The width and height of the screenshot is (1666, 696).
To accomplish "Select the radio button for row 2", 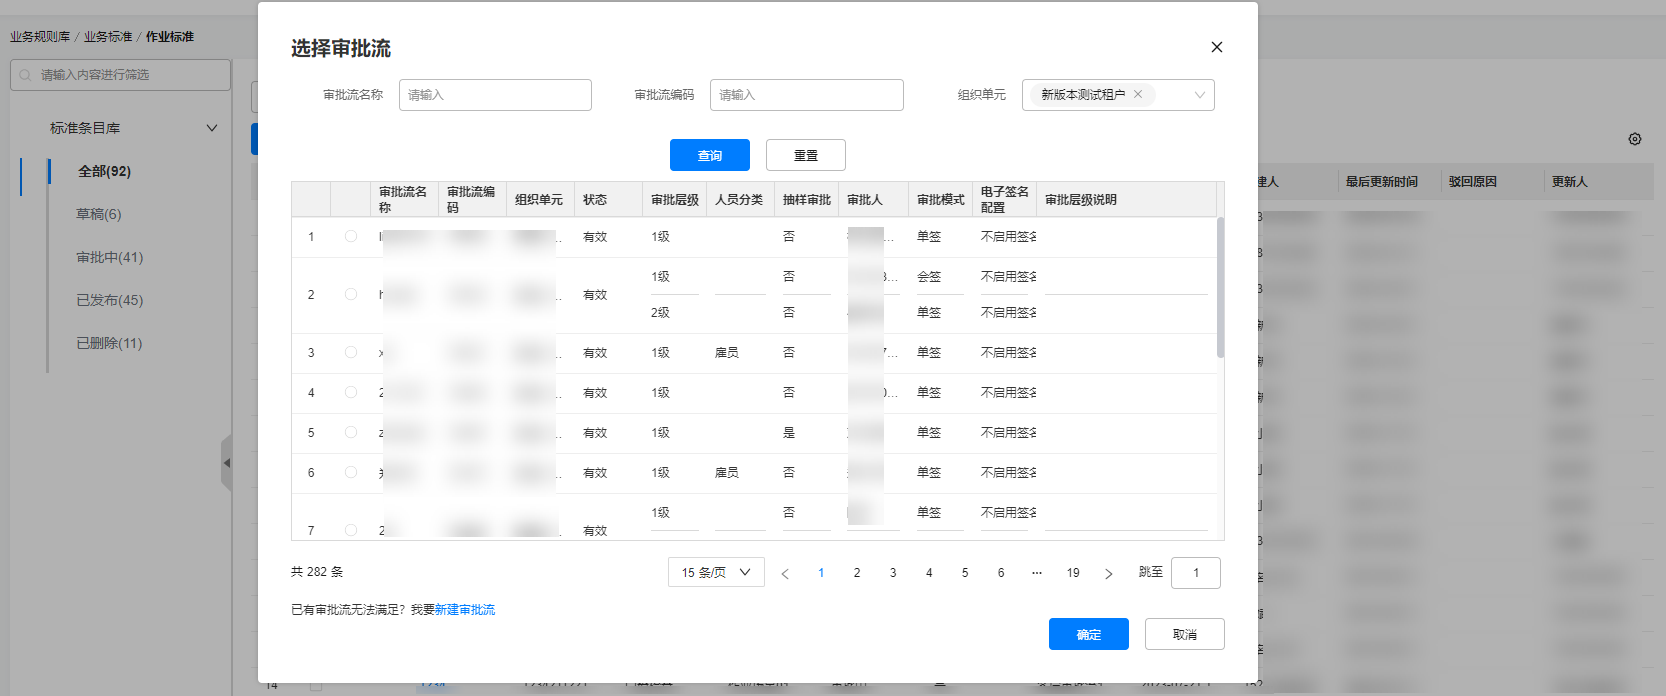I will [x=351, y=295].
